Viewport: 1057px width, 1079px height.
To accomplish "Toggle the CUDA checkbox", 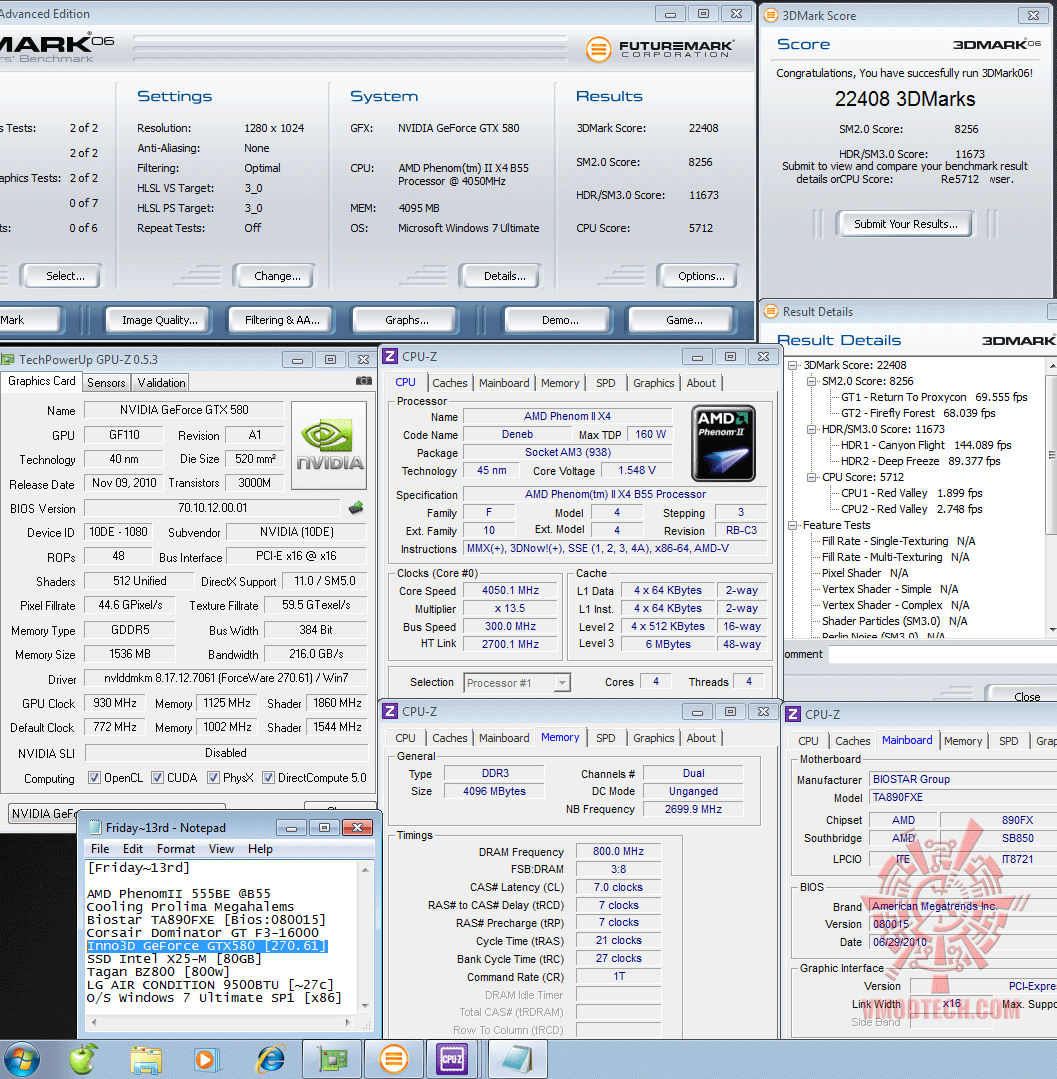I will (155, 778).
